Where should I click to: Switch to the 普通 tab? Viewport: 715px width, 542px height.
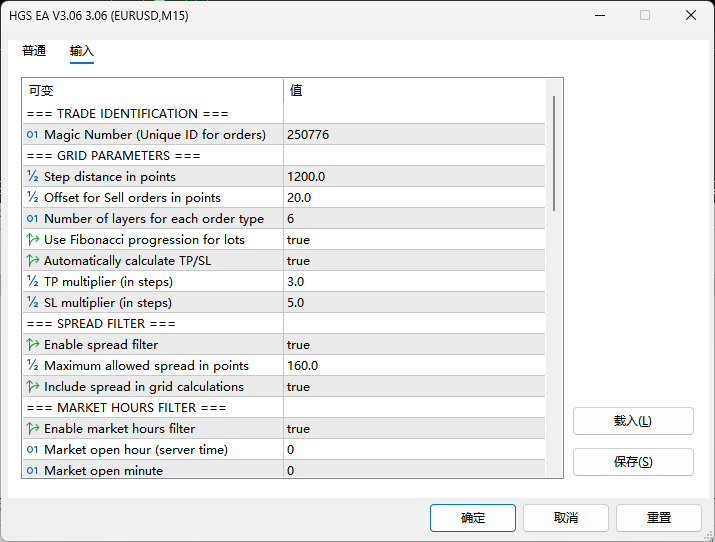coord(34,51)
